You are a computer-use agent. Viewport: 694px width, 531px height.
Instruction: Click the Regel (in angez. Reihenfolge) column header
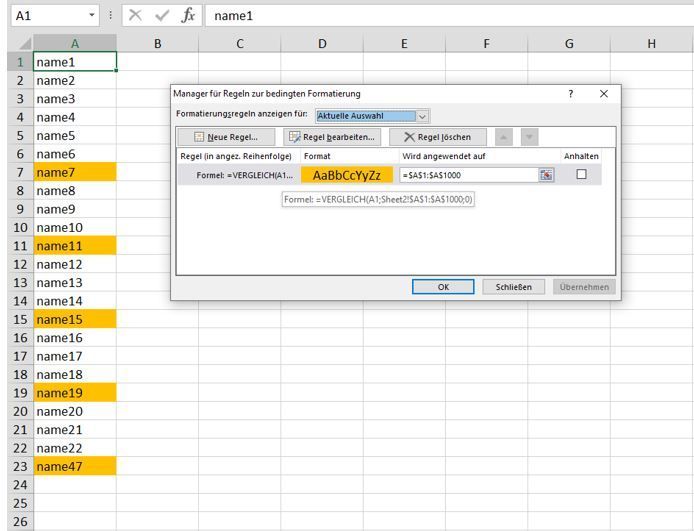(x=239, y=156)
